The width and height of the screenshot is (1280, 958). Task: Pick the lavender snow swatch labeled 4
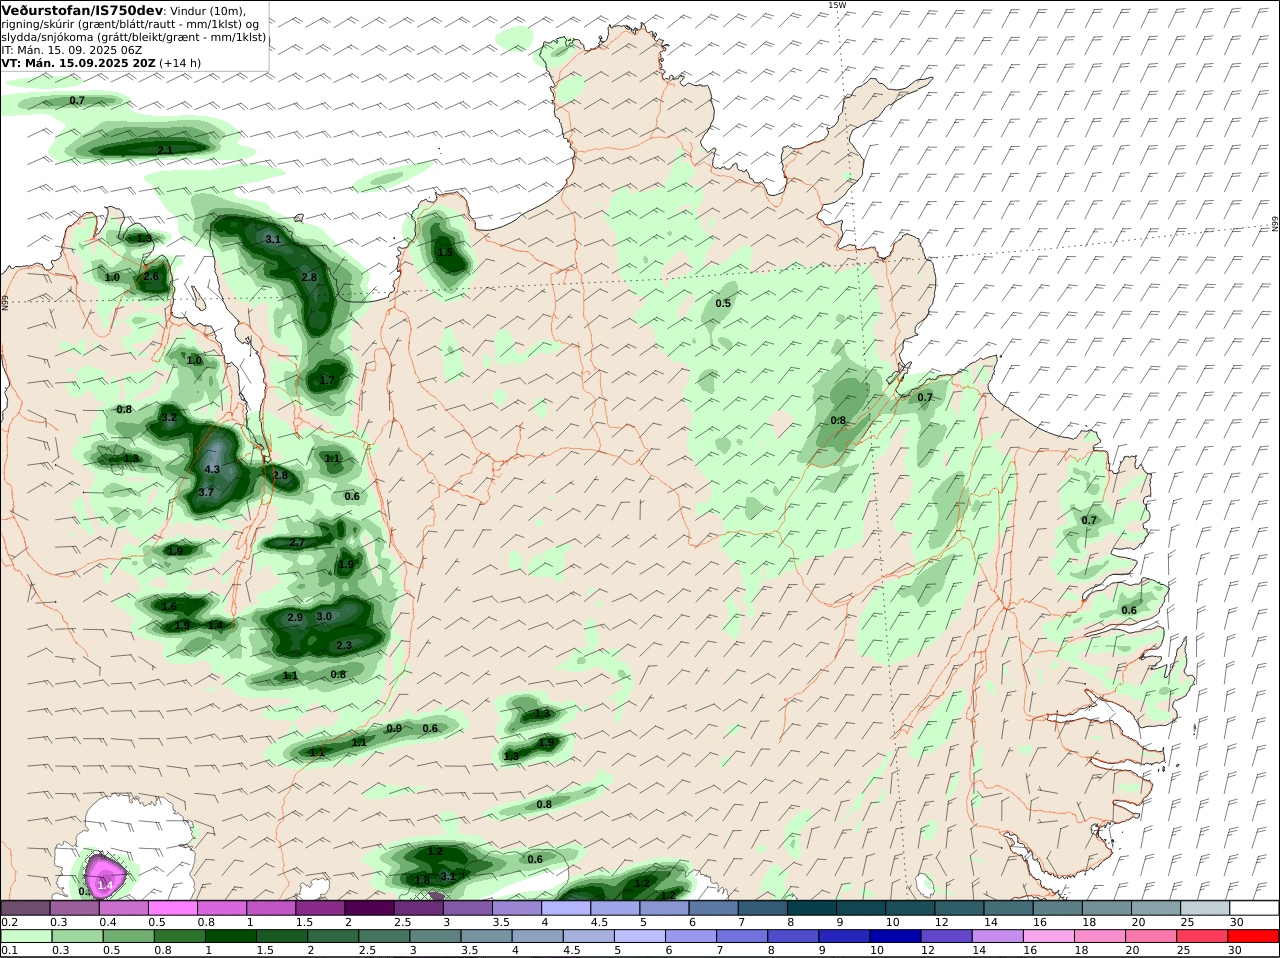pos(564,908)
